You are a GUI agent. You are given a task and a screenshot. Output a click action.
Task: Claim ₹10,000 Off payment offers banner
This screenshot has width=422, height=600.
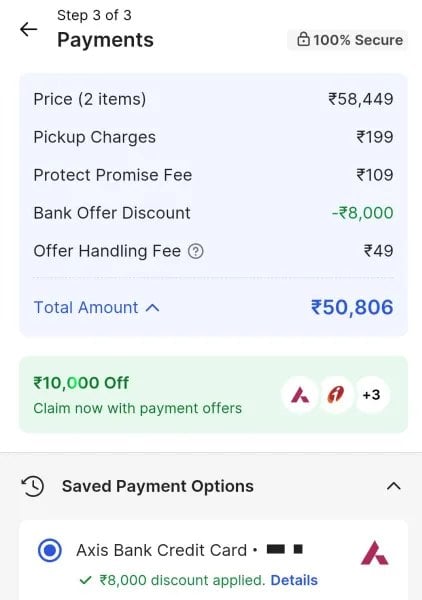213,395
